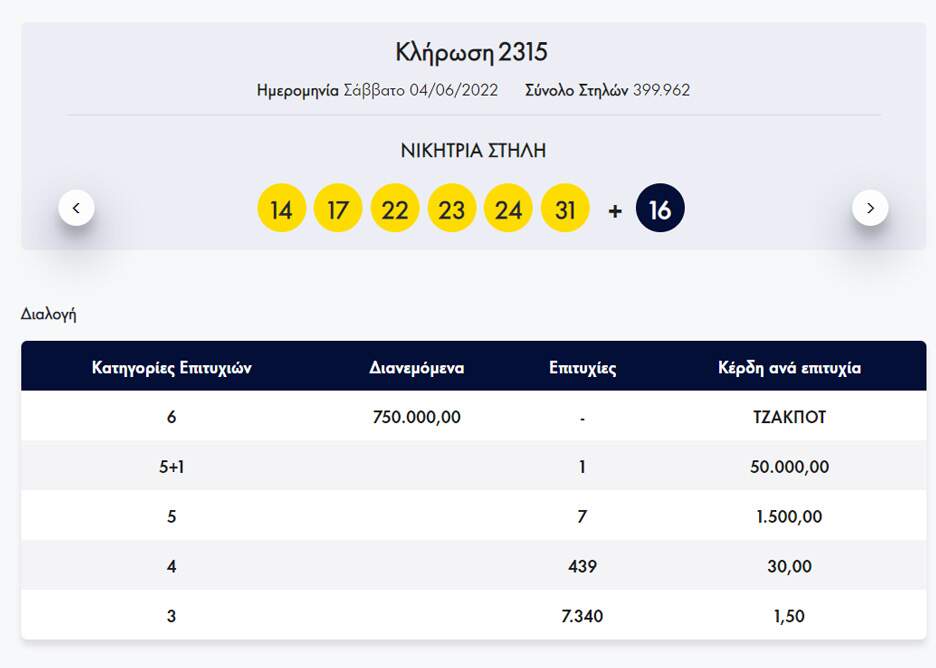Click the ΤΖΑΚΠΟΤ cell in the table

point(789,417)
